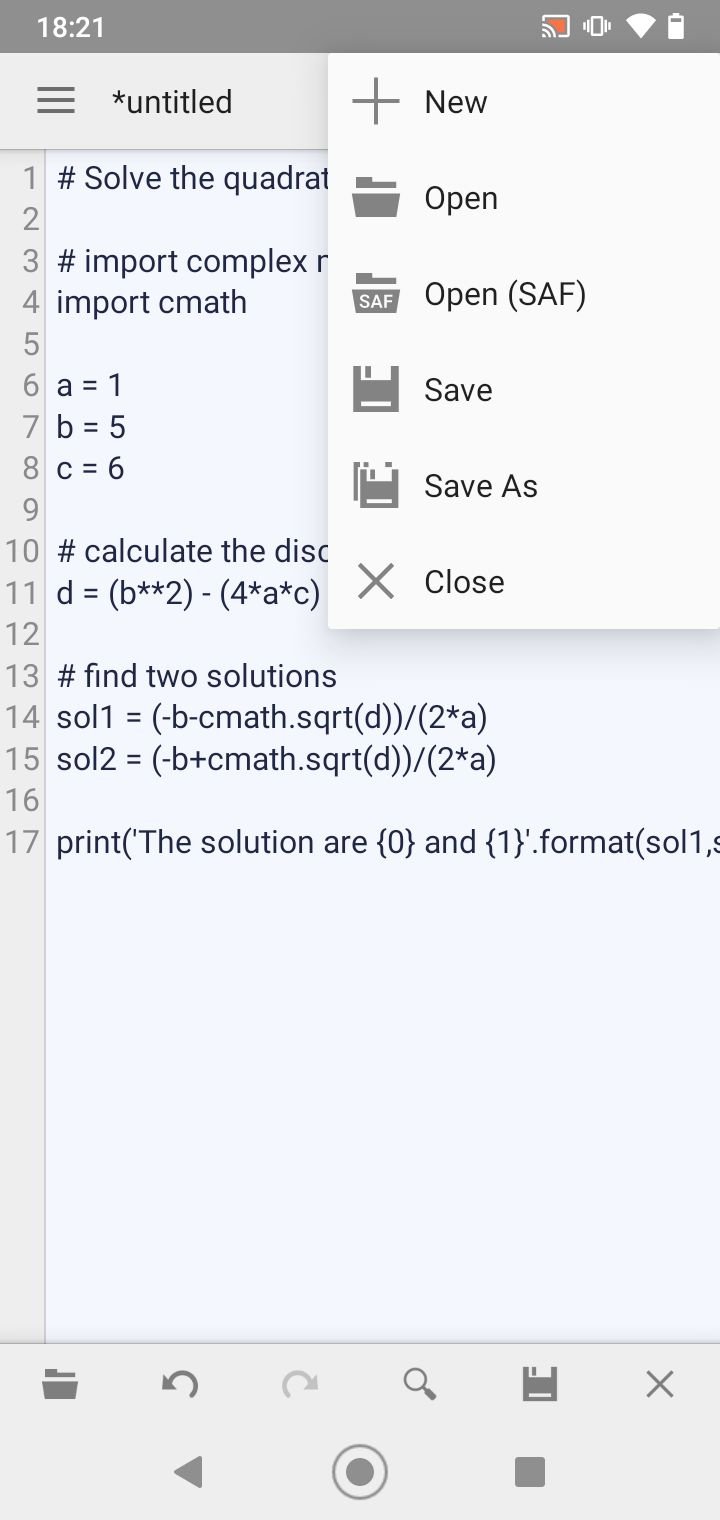Choose Open in the popup menu
Screen dimensions: 720x1520
tap(524, 198)
